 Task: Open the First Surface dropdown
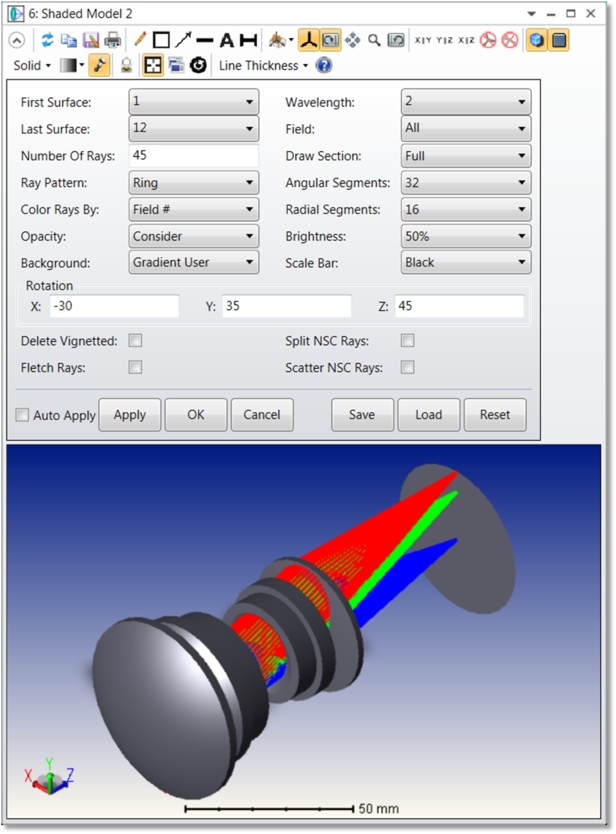(x=194, y=102)
